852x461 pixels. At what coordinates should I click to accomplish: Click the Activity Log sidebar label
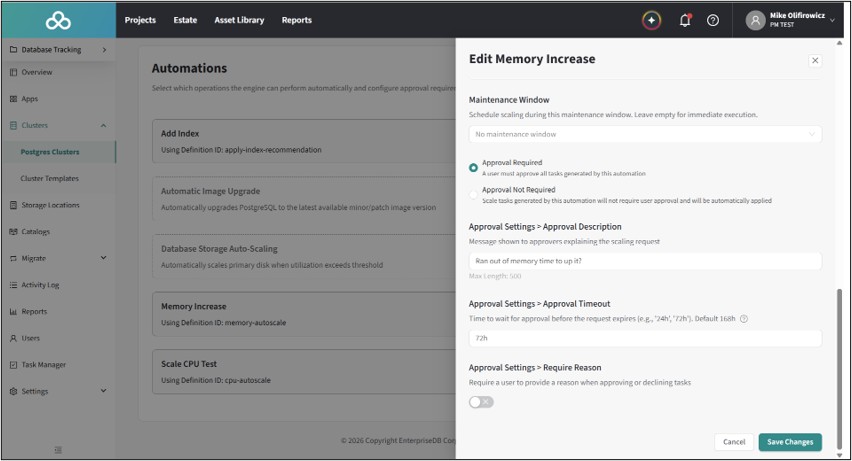tap(40, 285)
